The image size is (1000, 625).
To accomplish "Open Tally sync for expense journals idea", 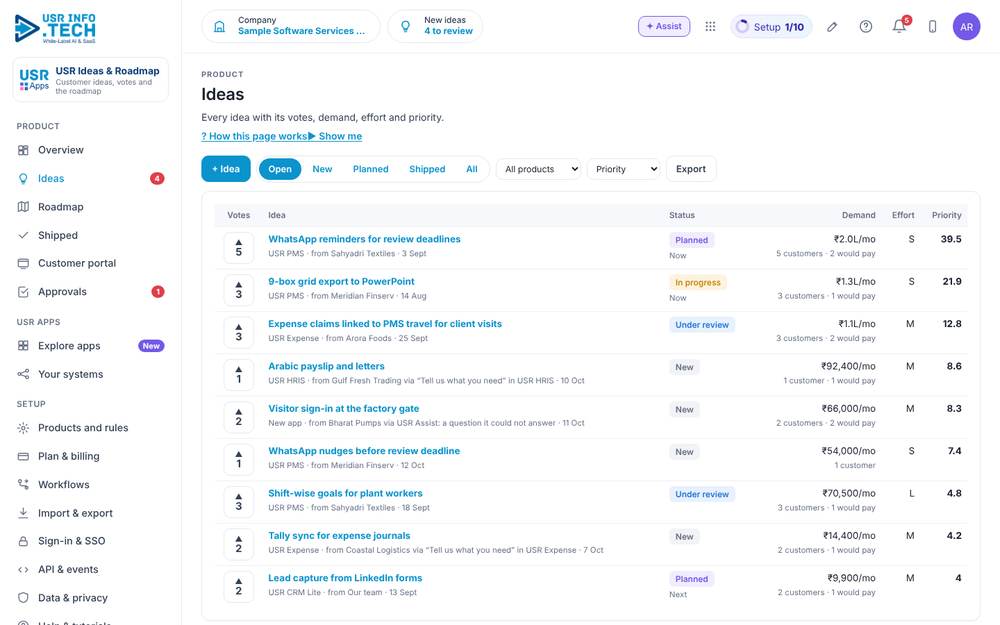I will pos(339,536).
